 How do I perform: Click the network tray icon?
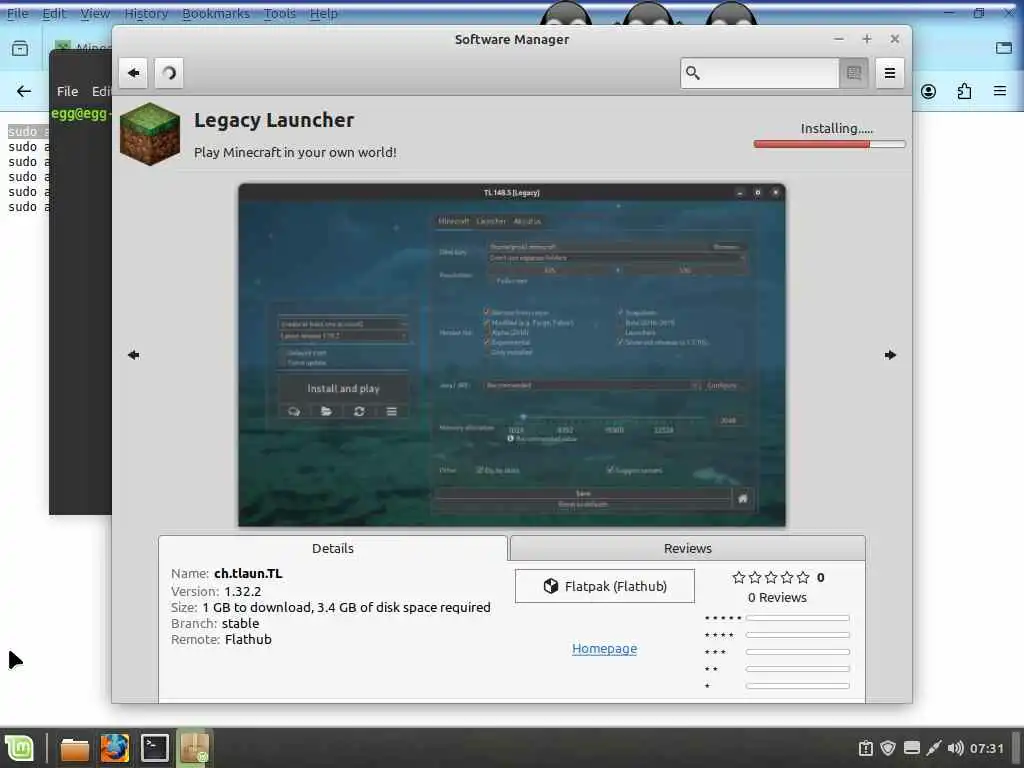934,748
